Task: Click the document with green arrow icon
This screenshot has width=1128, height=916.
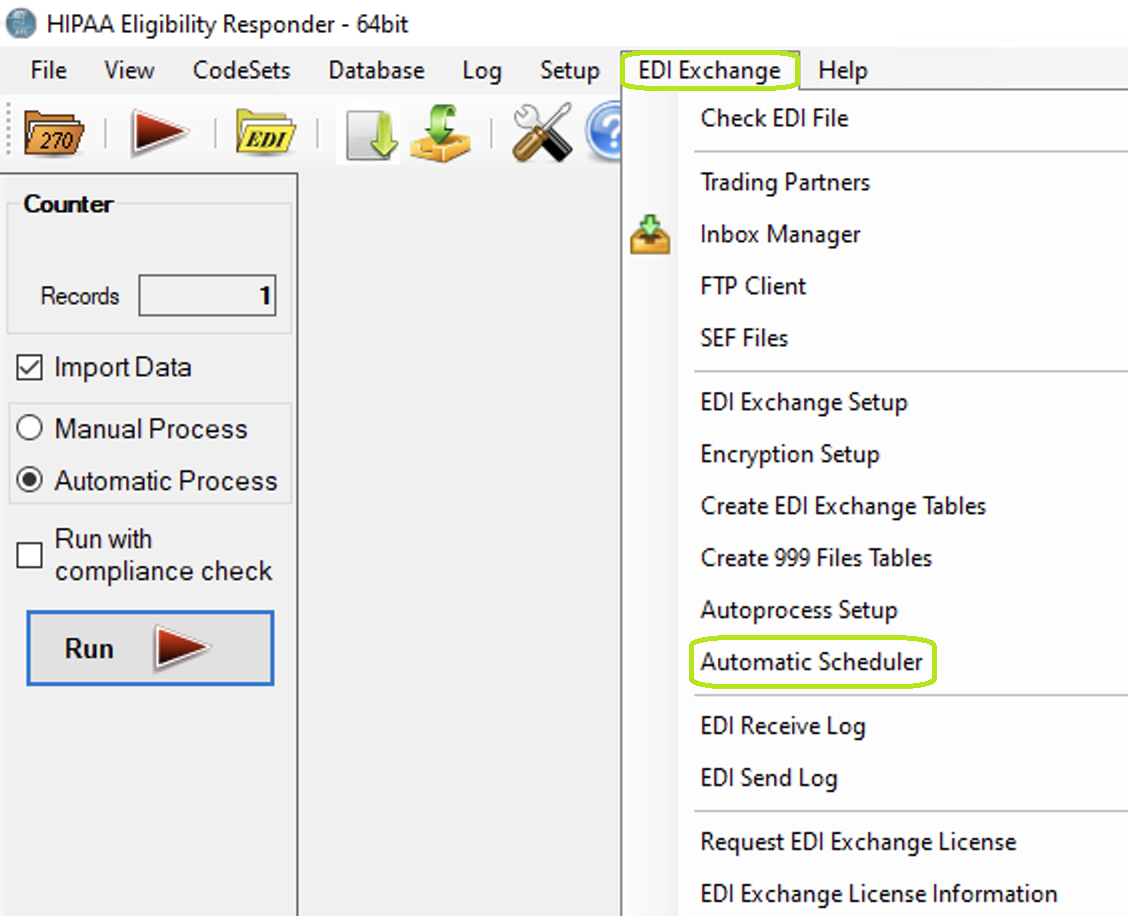Action: pyautogui.click(x=370, y=134)
